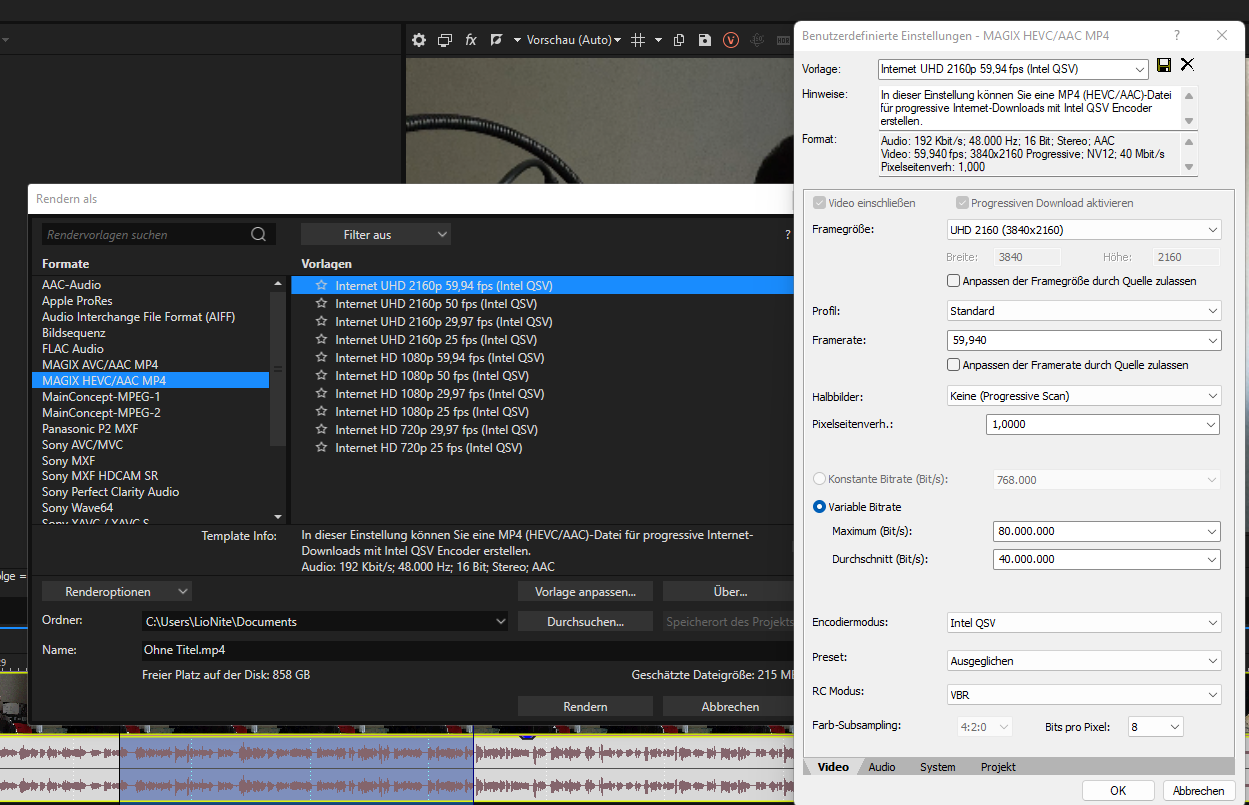Click the Rendern button
This screenshot has width=1249, height=805.
pos(585,706)
